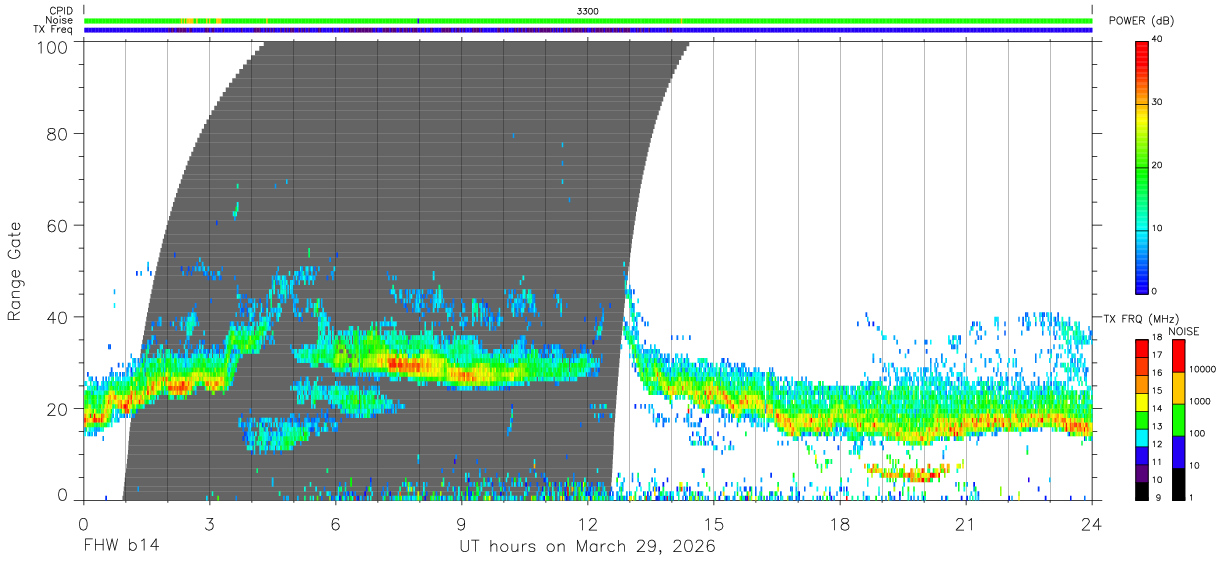Viewport: 1228px width, 567px height.
Task: Click the UT hours tick label 18
Action: 840,524
